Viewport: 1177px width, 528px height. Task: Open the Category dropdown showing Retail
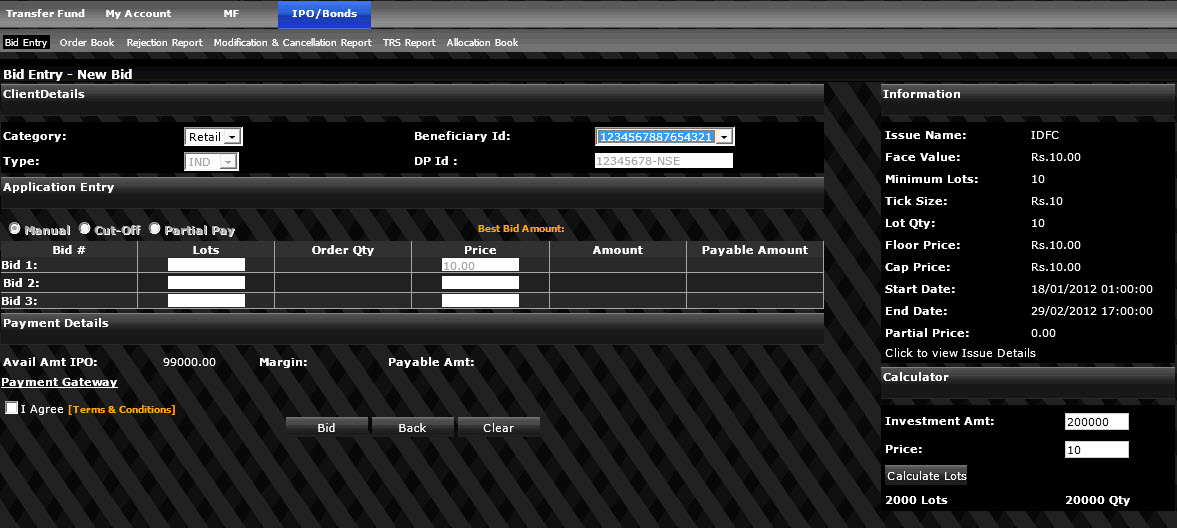point(213,137)
